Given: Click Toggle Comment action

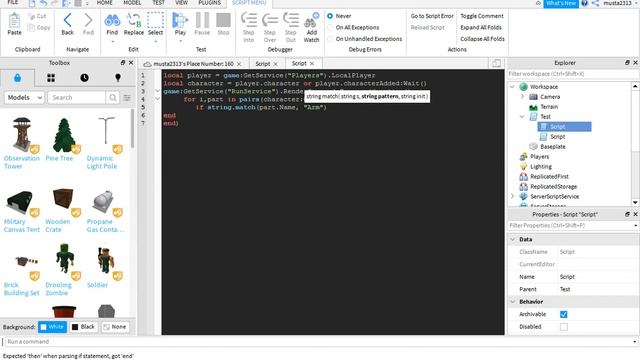Looking at the screenshot, I should click(482, 16).
